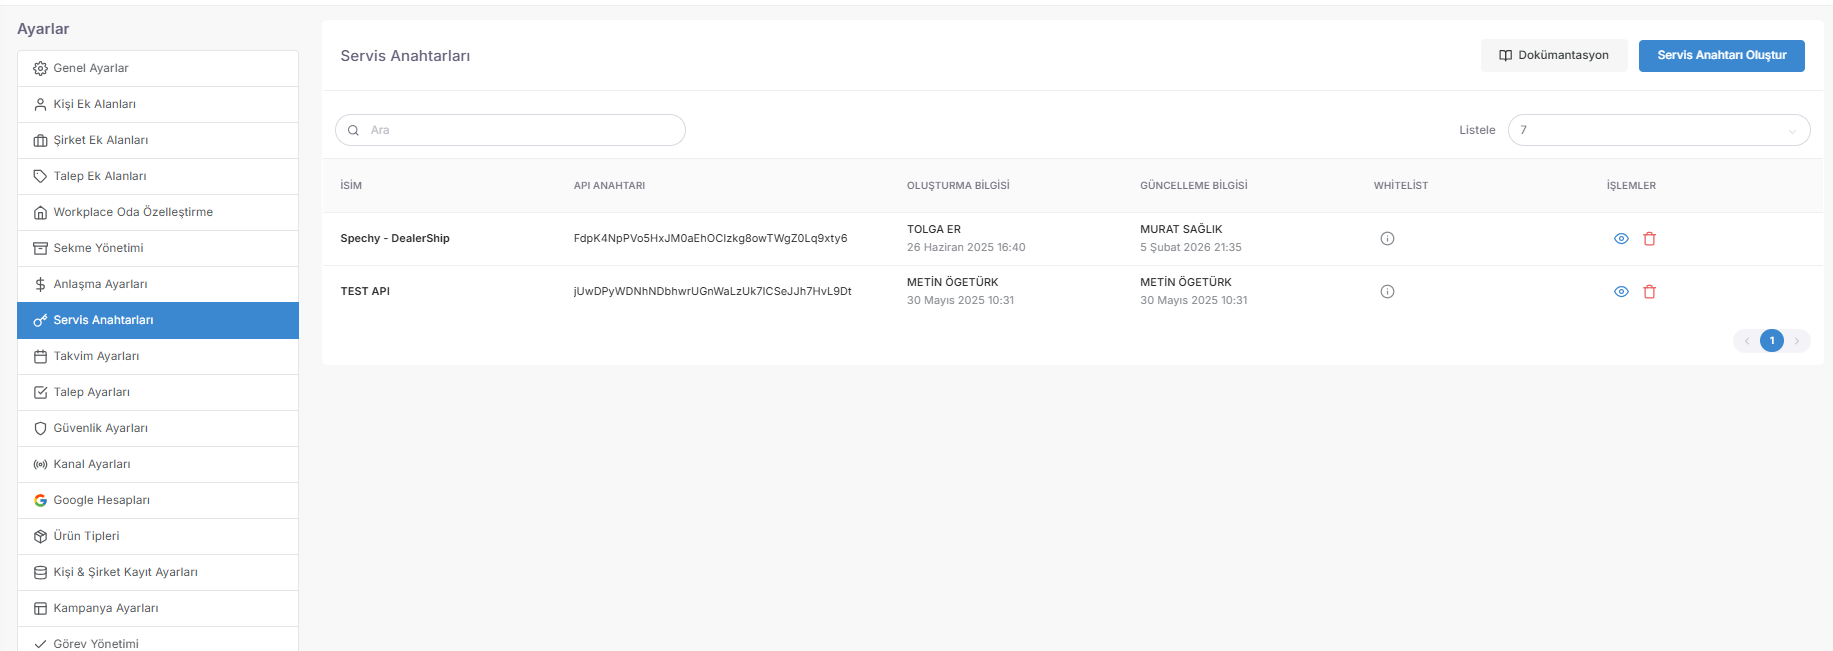Open Google Hesapları in sidebar
The image size is (1833, 651).
(158, 501)
